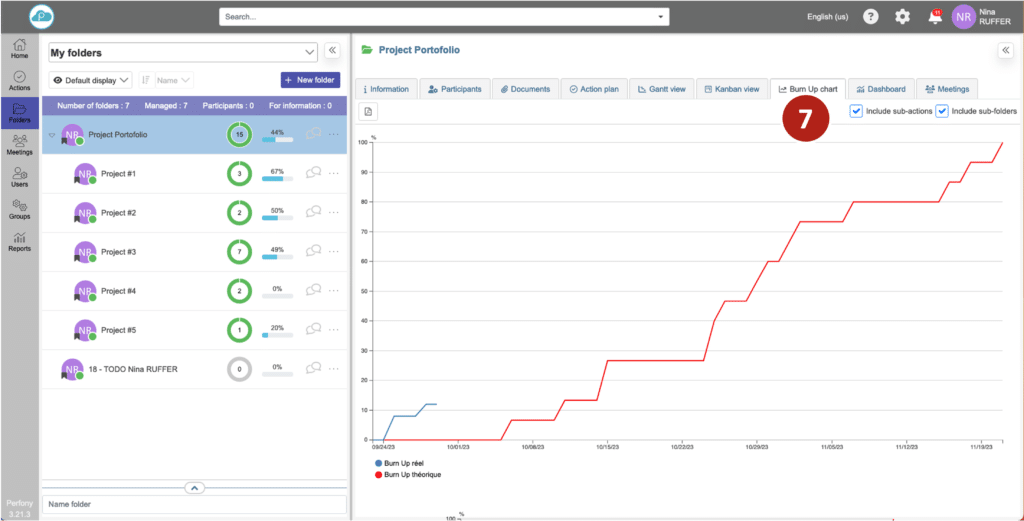Uncheck Include sub-folders checkbox
This screenshot has height=521, width=1024.
point(942,111)
